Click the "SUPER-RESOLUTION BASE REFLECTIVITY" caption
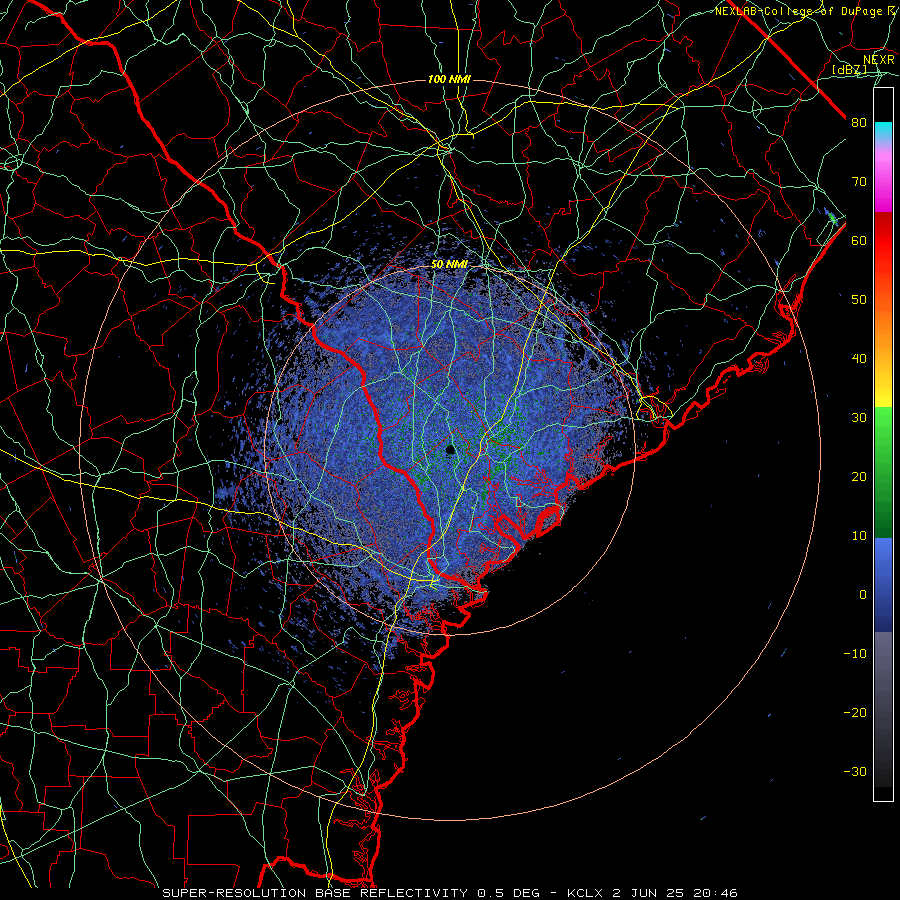The image size is (900, 900). pos(315,893)
